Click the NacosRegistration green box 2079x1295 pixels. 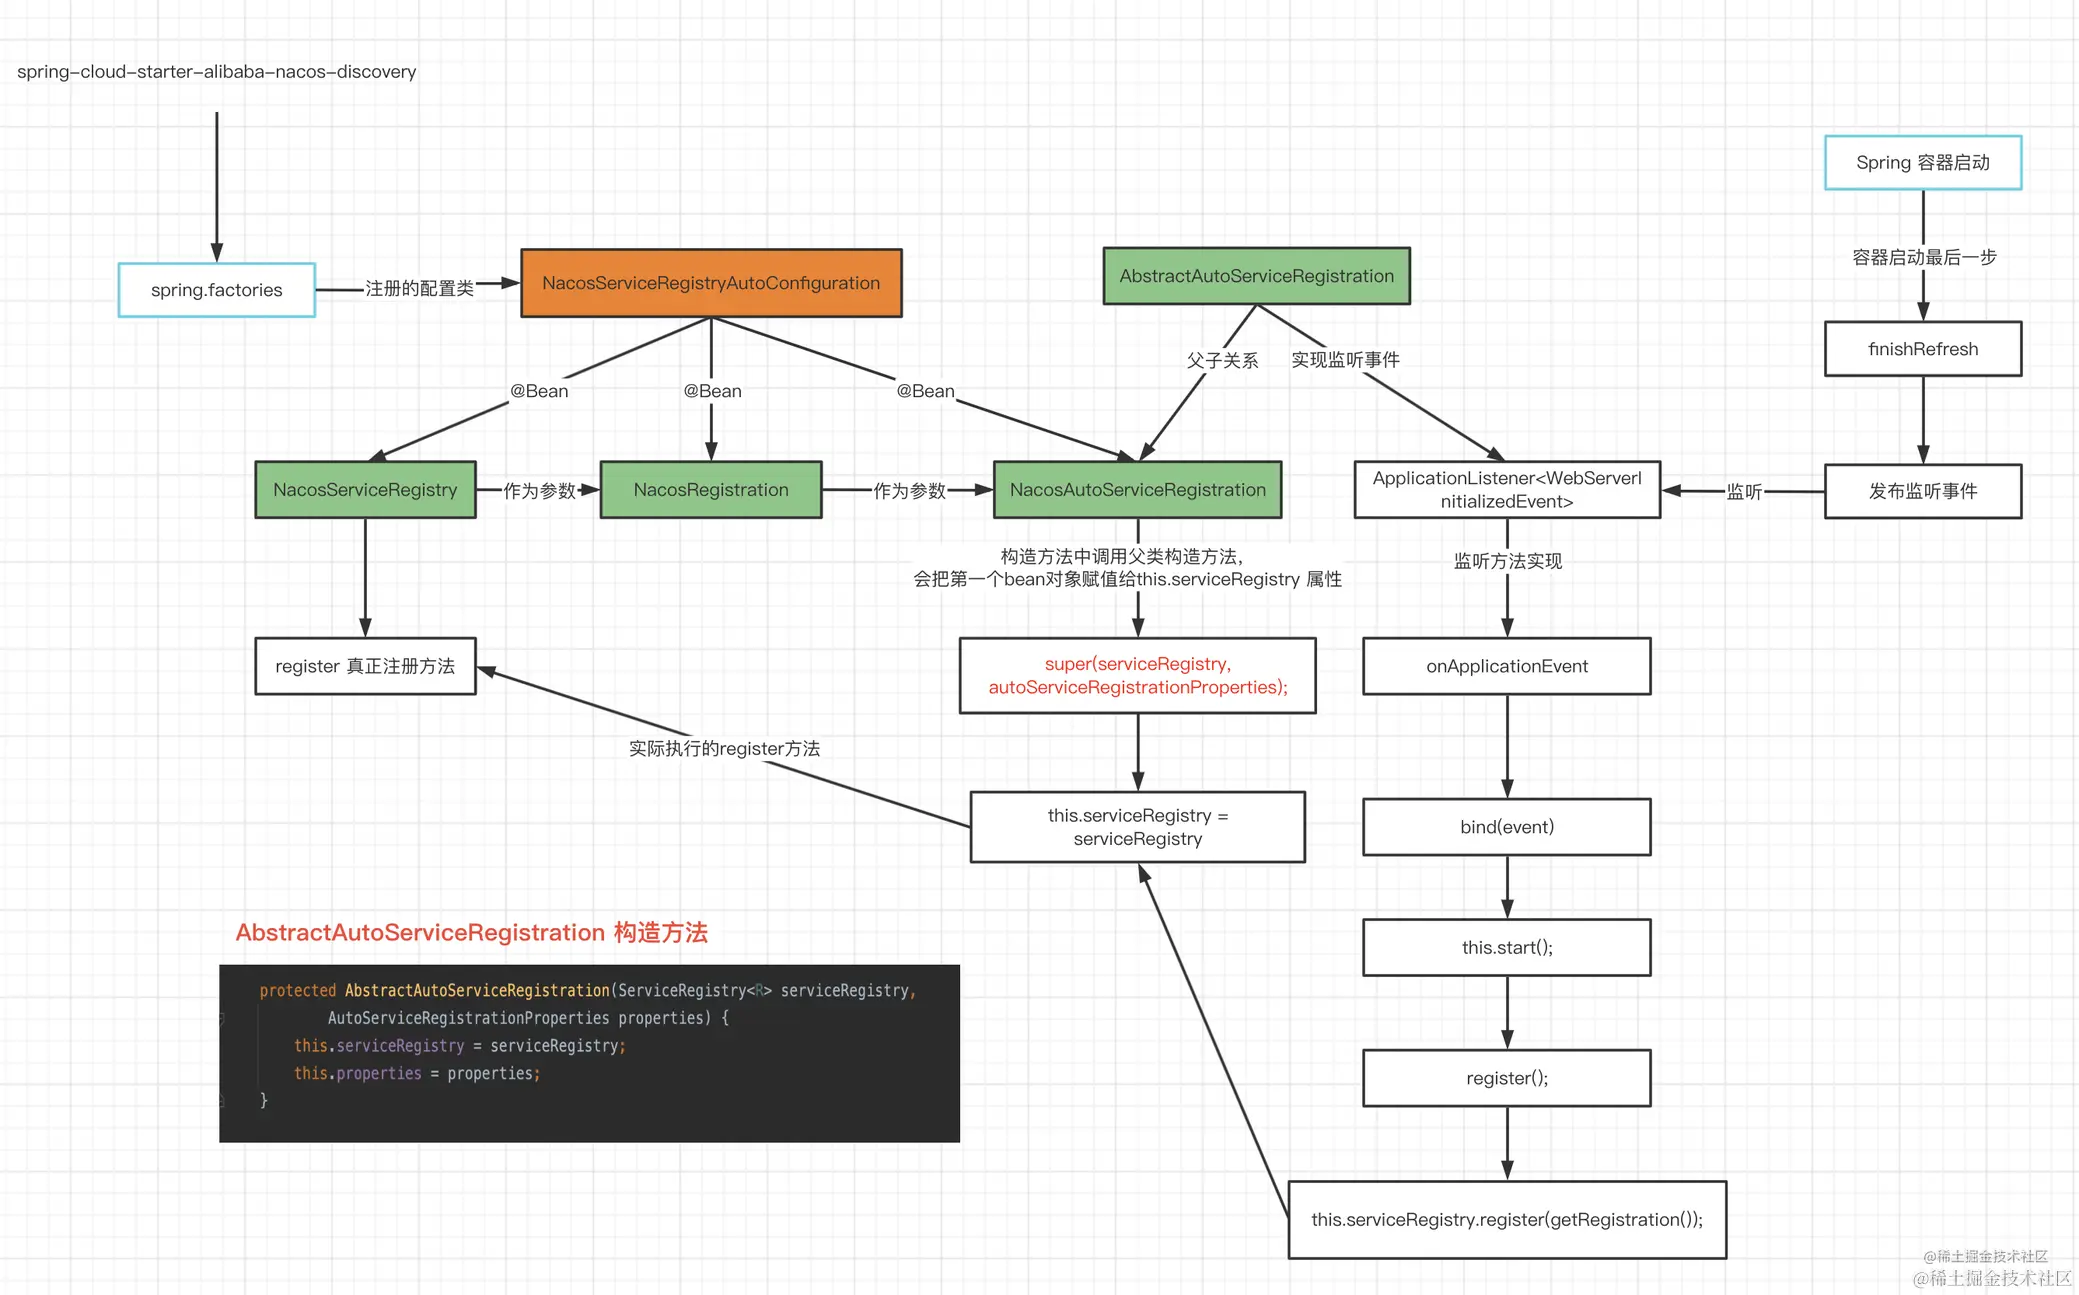[711, 490]
